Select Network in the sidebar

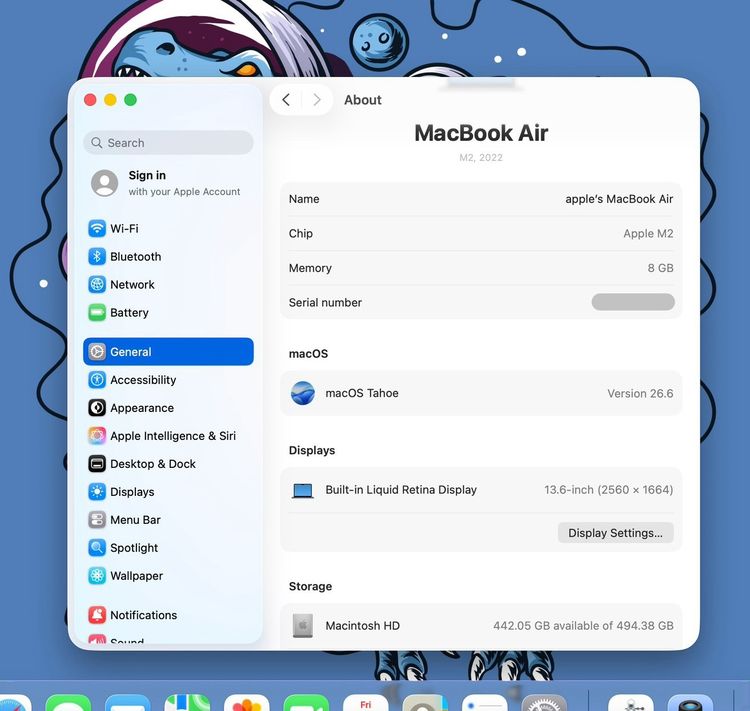point(168,285)
